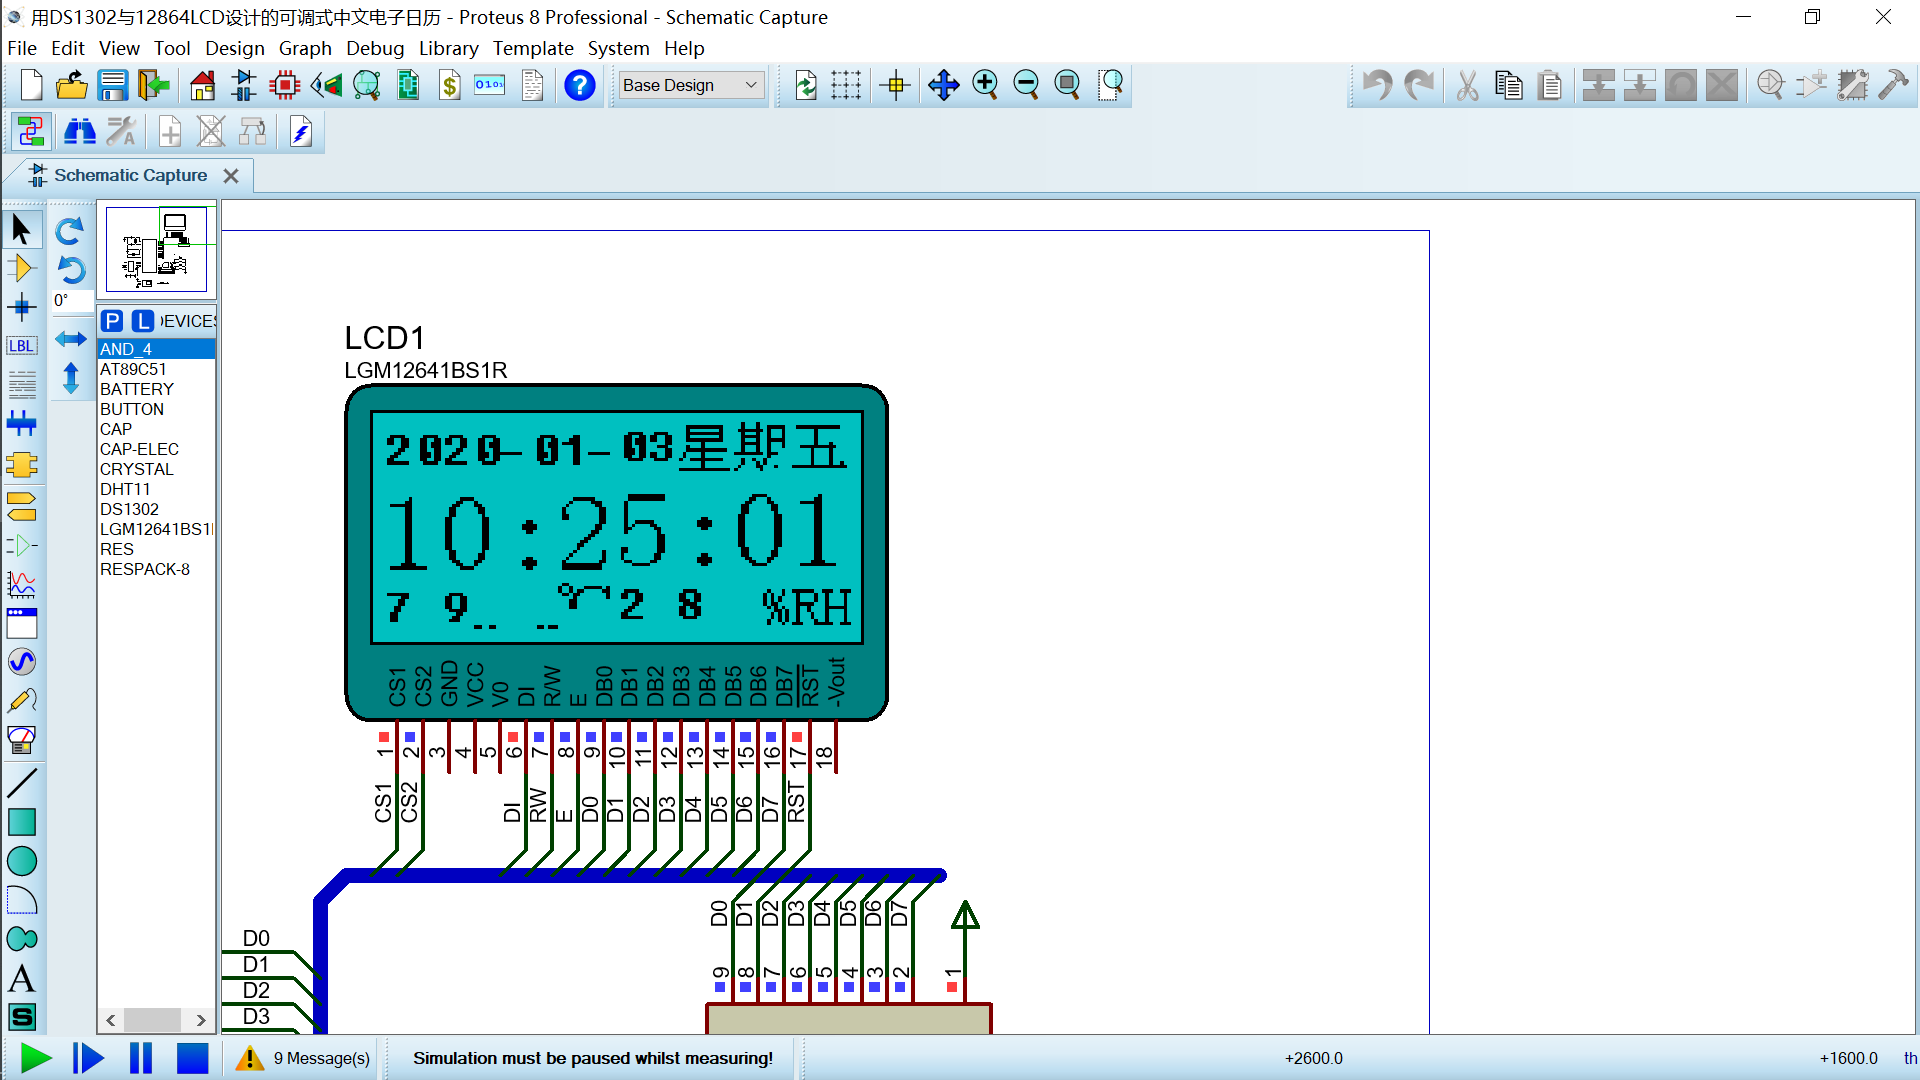This screenshot has height=1080, width=1920.
Task: Close the Schematic Capture tab
Action: coord(231,176)
